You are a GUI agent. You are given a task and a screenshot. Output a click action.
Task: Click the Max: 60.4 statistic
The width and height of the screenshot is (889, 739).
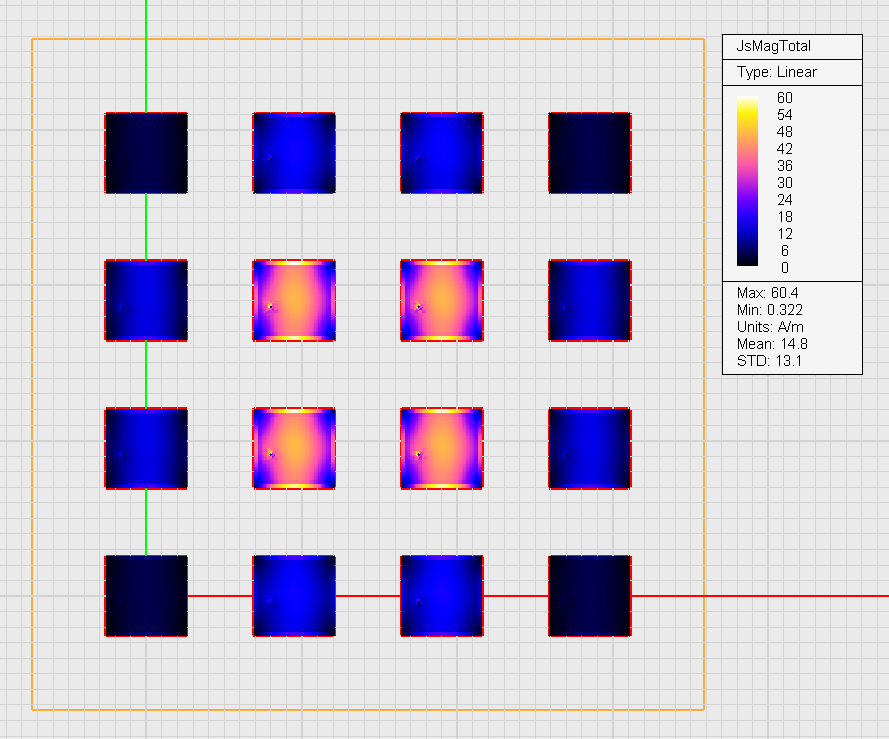[765, 292]
